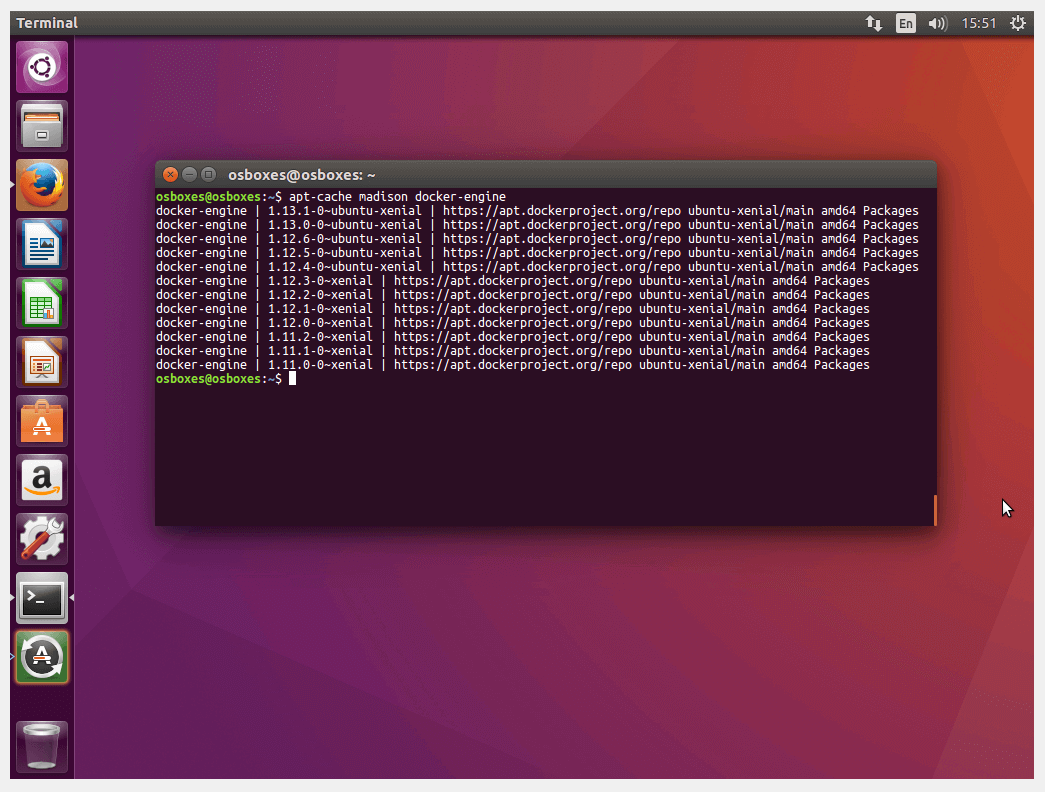Open the Trash in launcher

(x=42, y=747)
